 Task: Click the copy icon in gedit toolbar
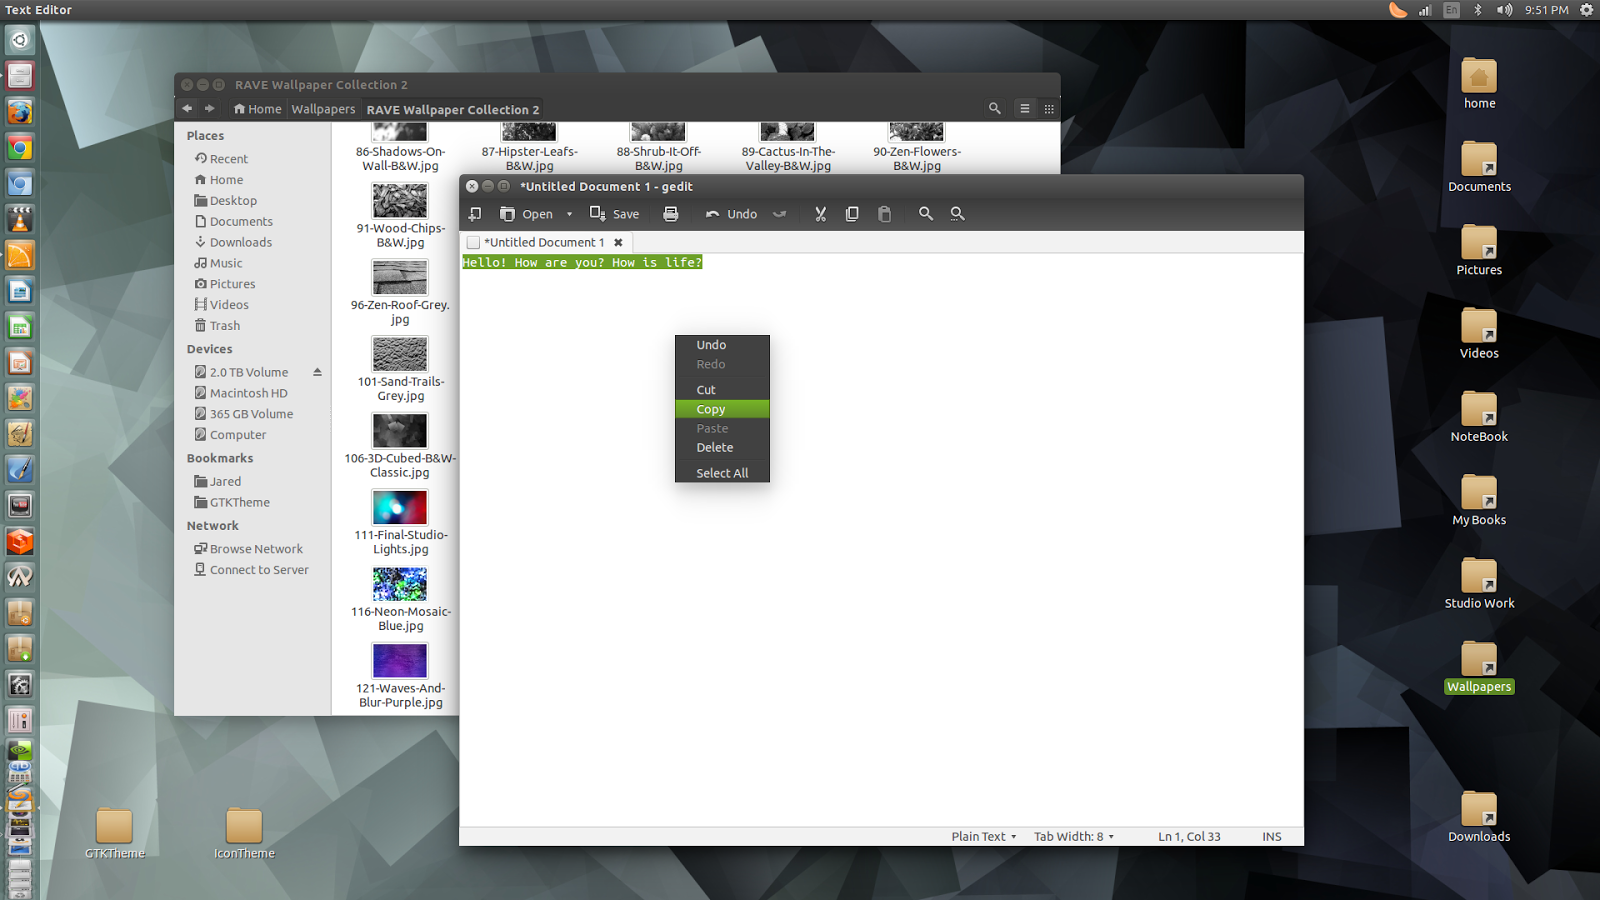pos(852,214)
